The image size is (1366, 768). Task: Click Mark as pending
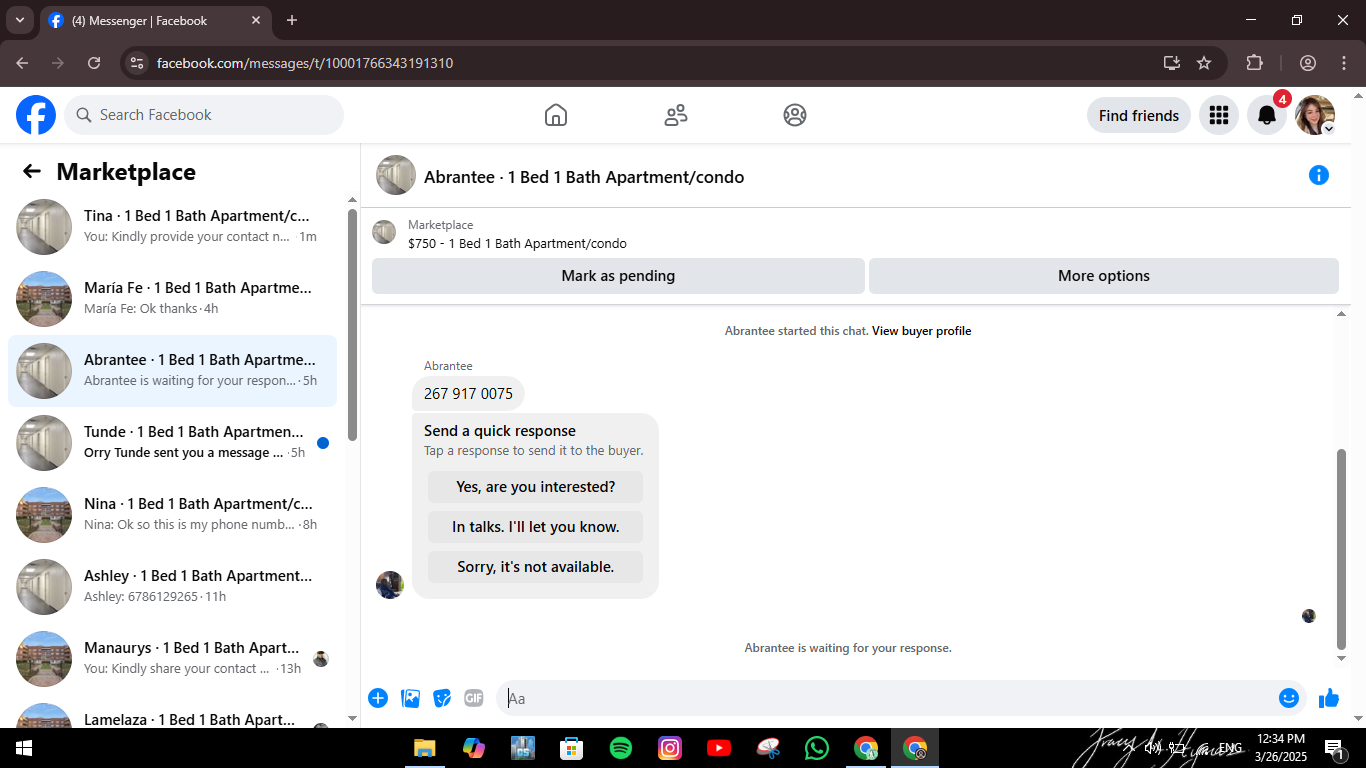pyautogui.click(x=618, y=276)
